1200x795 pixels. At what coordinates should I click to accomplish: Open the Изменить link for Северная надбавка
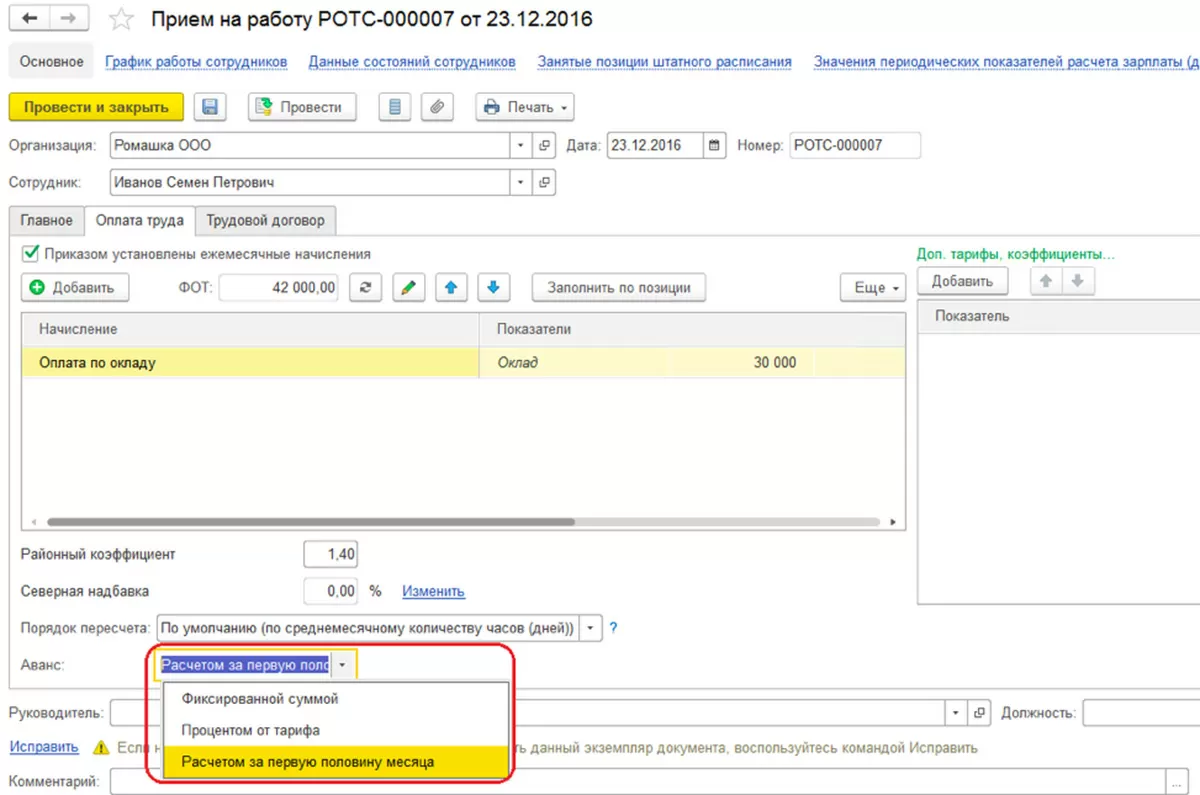[433, 591]
